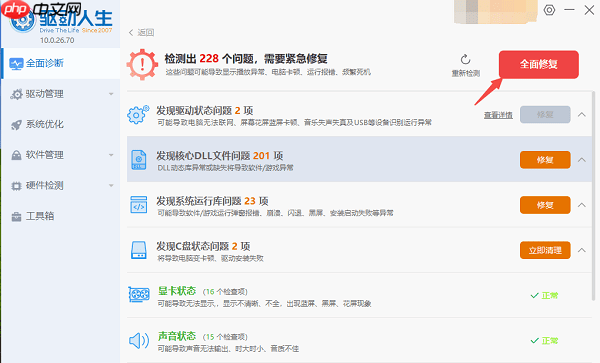
Task: Open the 查看详情 link
Action: [498, 115]
